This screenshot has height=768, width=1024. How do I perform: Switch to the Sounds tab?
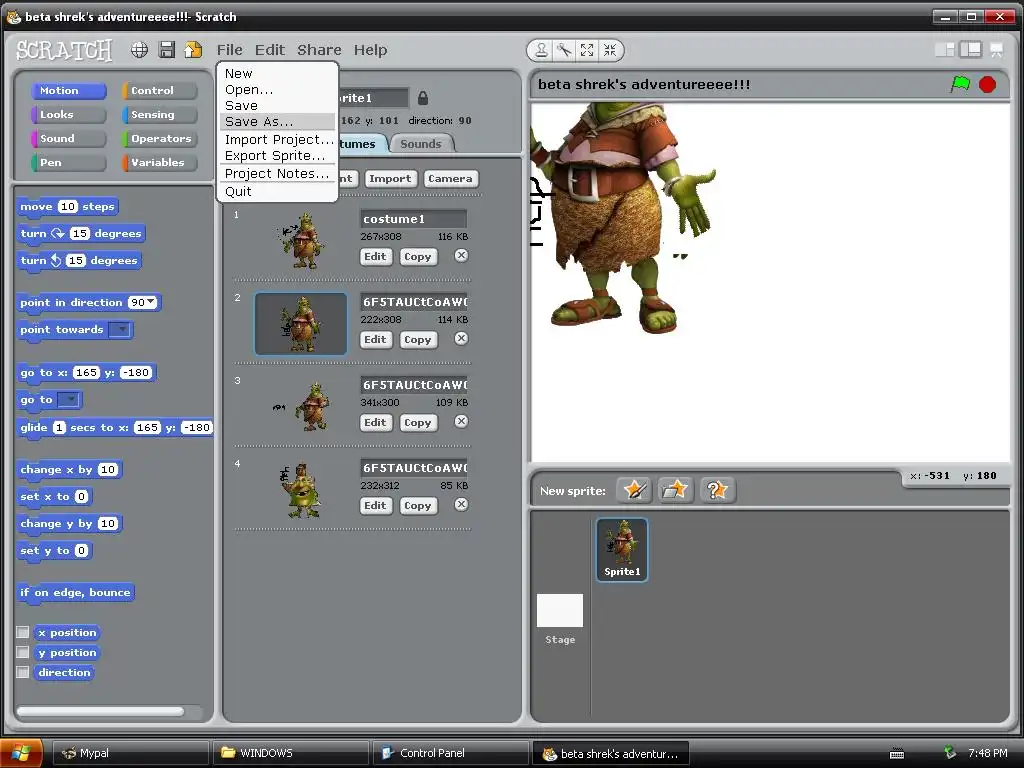[421, 144]
